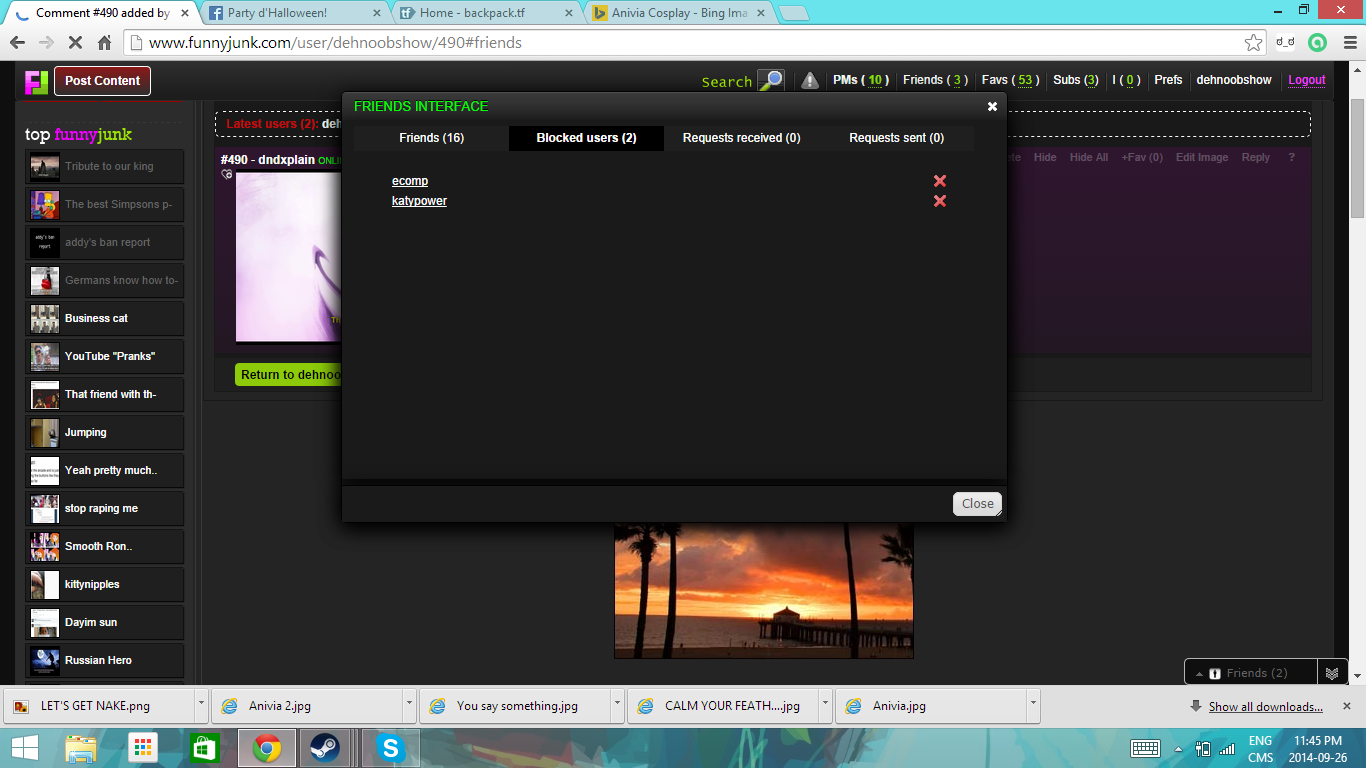Image resolution: width=1366 pixels, height=768 pixels.
Task: Click the Post Content button
Action: [102, 81]
